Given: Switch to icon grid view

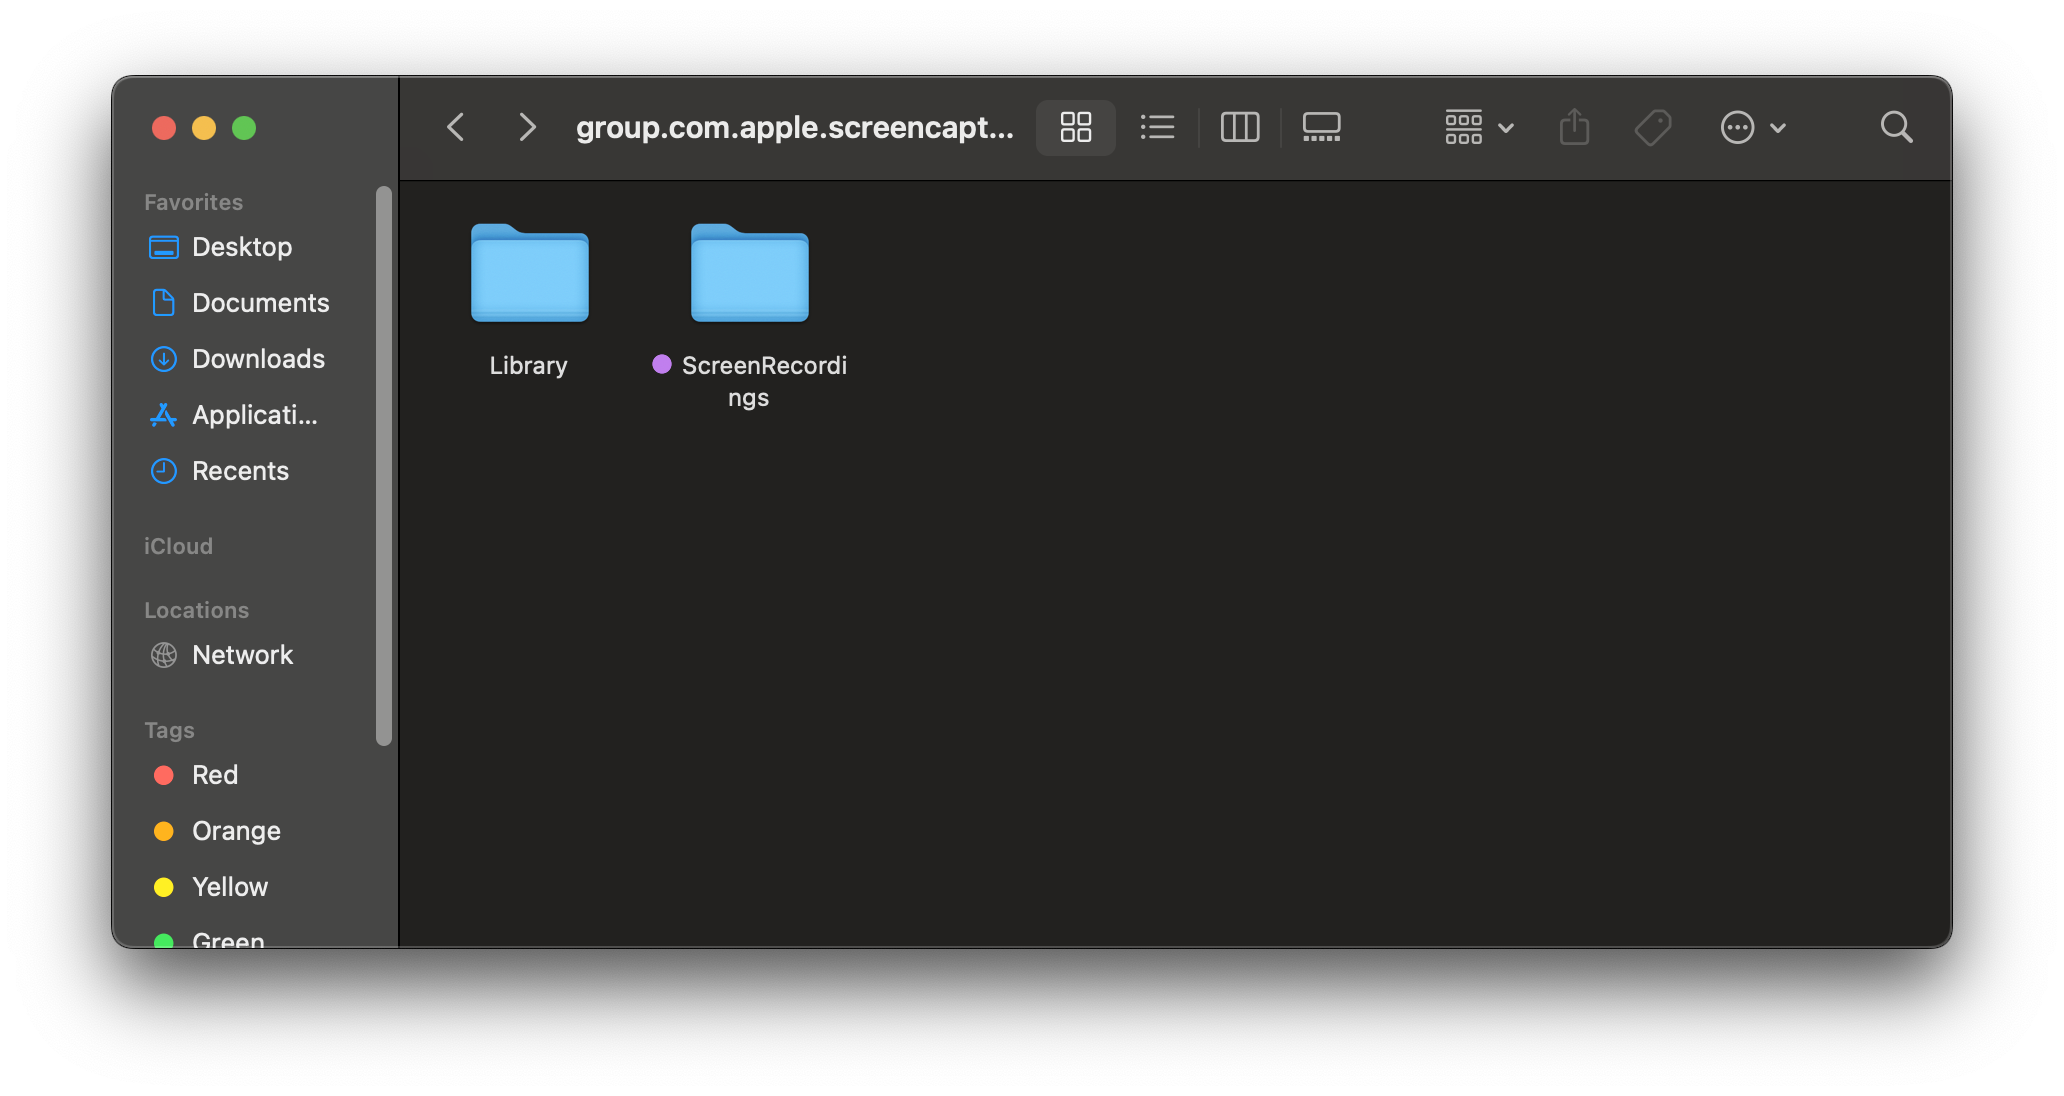Looking at the screenshot, I should pos(1075,127).
